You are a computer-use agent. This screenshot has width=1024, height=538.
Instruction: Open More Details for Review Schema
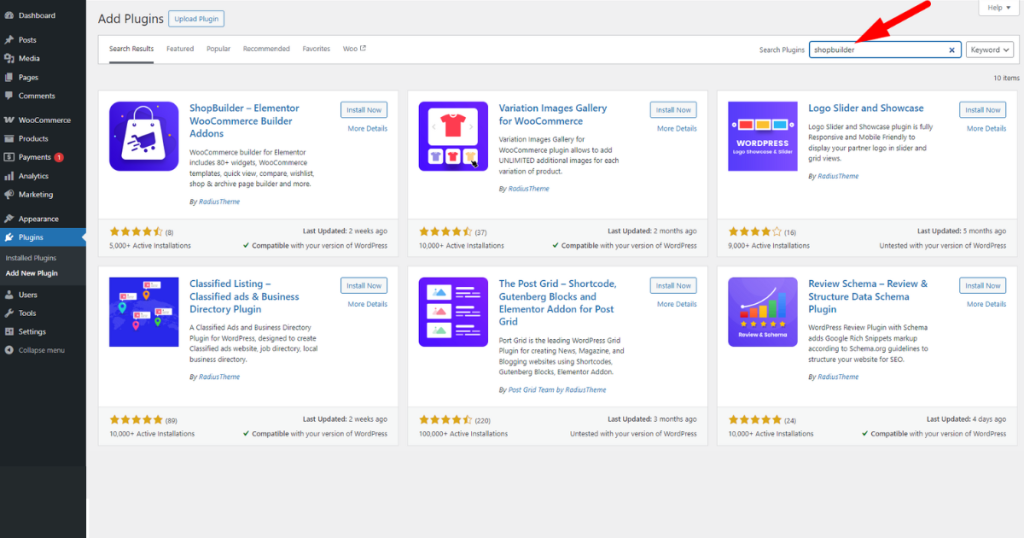[x=986, y=304]
